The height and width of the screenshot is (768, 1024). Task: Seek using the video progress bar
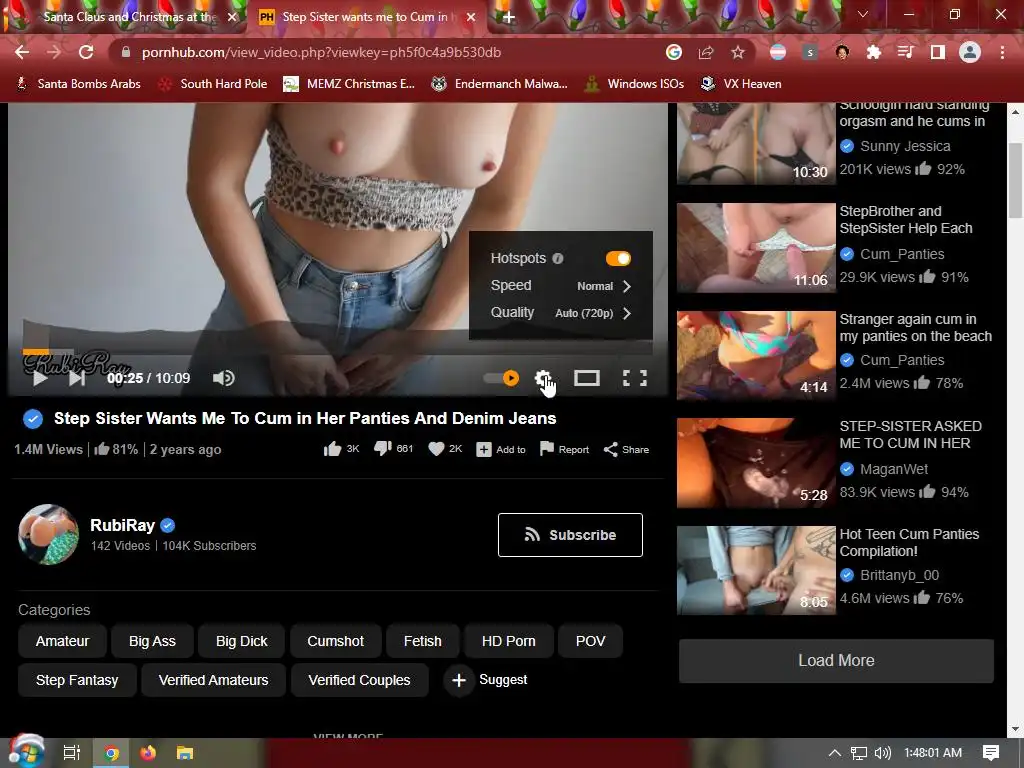point(338,352)
